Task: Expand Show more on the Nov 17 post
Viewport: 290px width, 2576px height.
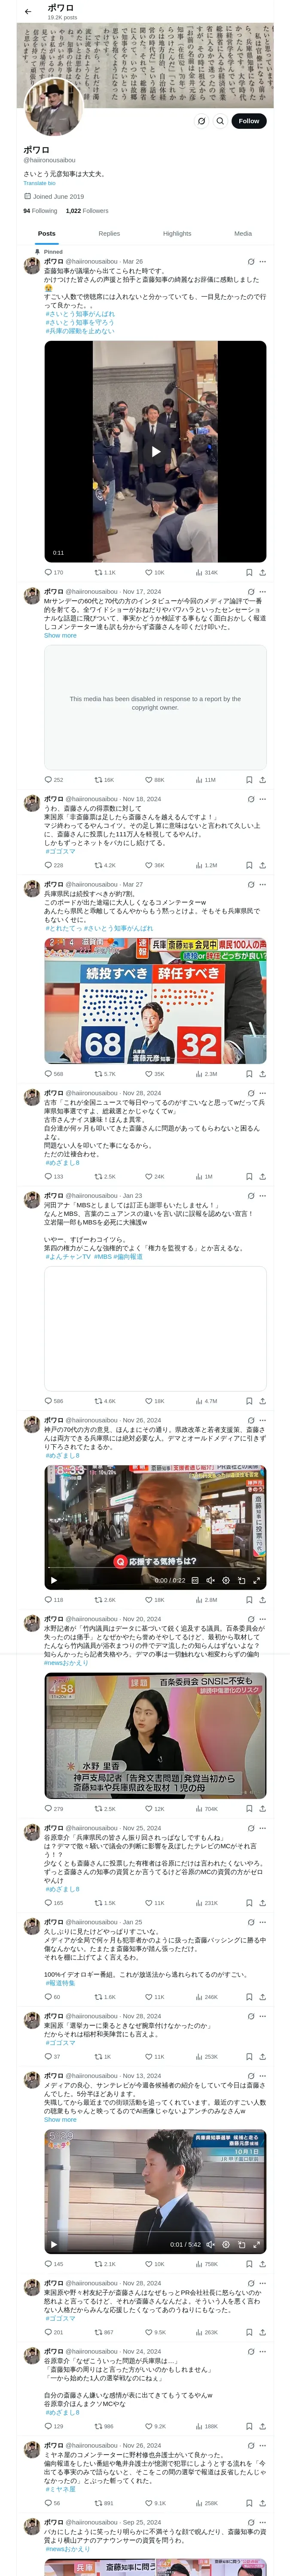Action: tap(60, 635)
